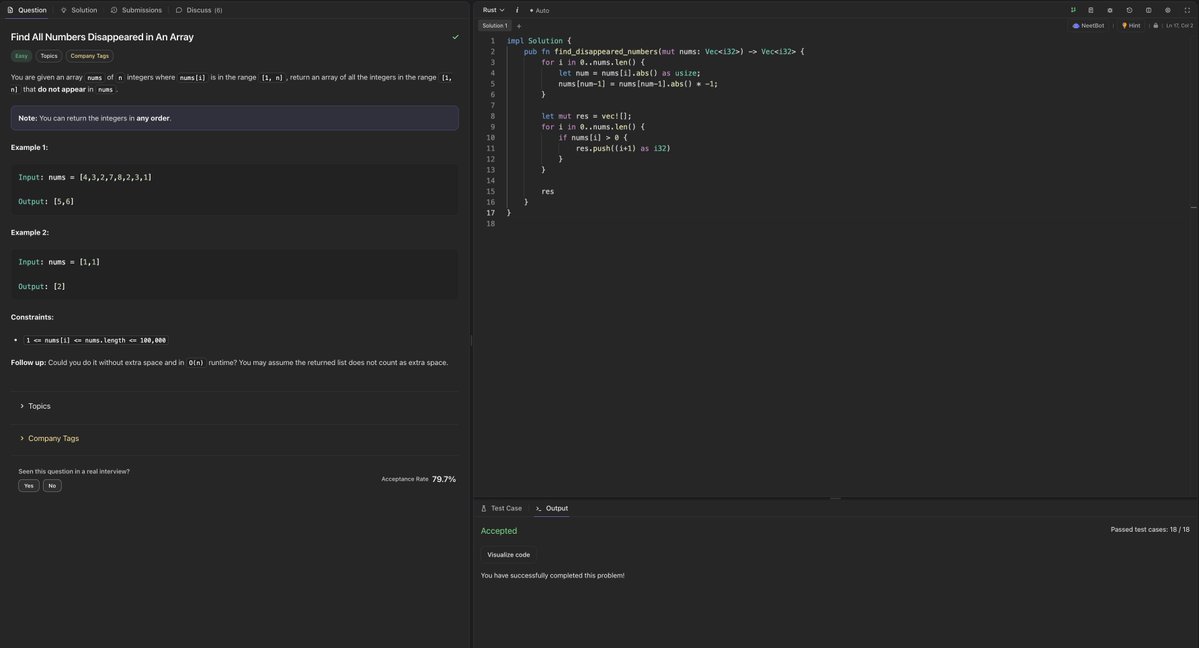1199x648 pixels.
Task: Select No for seen in interview
Action: (52, 486)
